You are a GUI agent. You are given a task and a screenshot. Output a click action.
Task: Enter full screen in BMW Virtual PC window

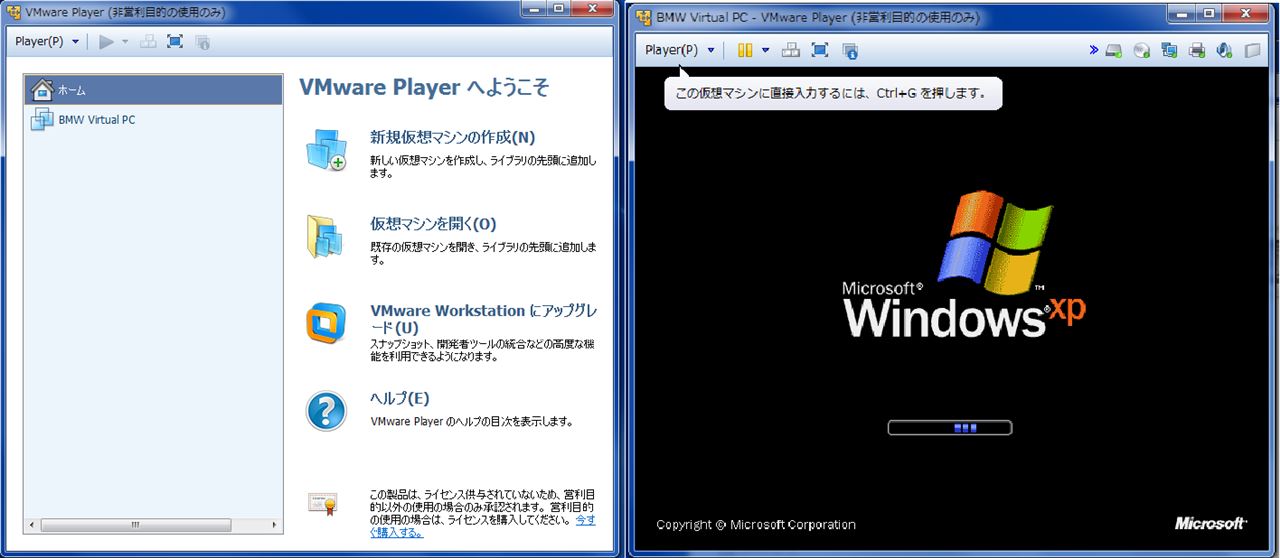pyautogui.click(x=820, y=50)
